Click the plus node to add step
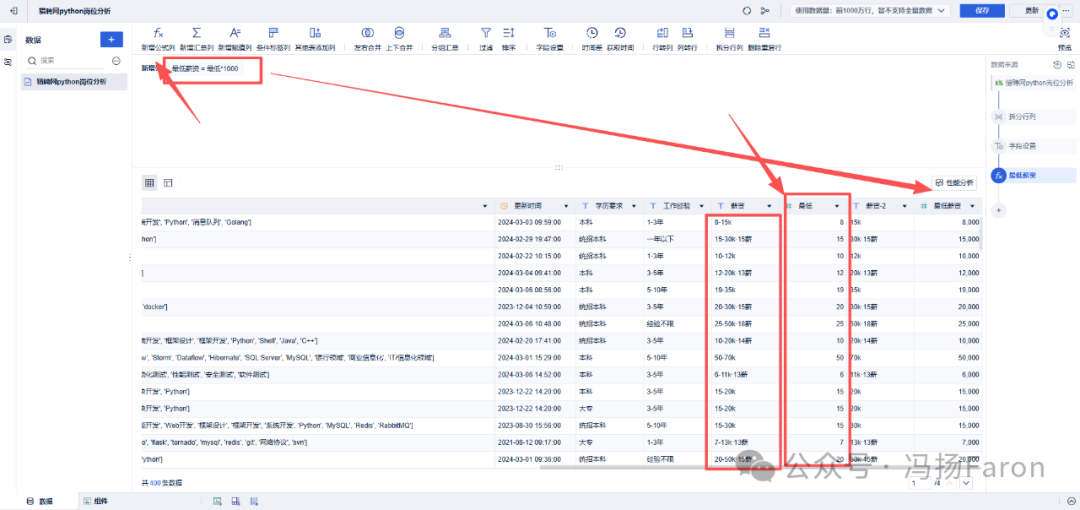Image resolution: width=1080 pixels, height=510 pixels. [999, 210]
